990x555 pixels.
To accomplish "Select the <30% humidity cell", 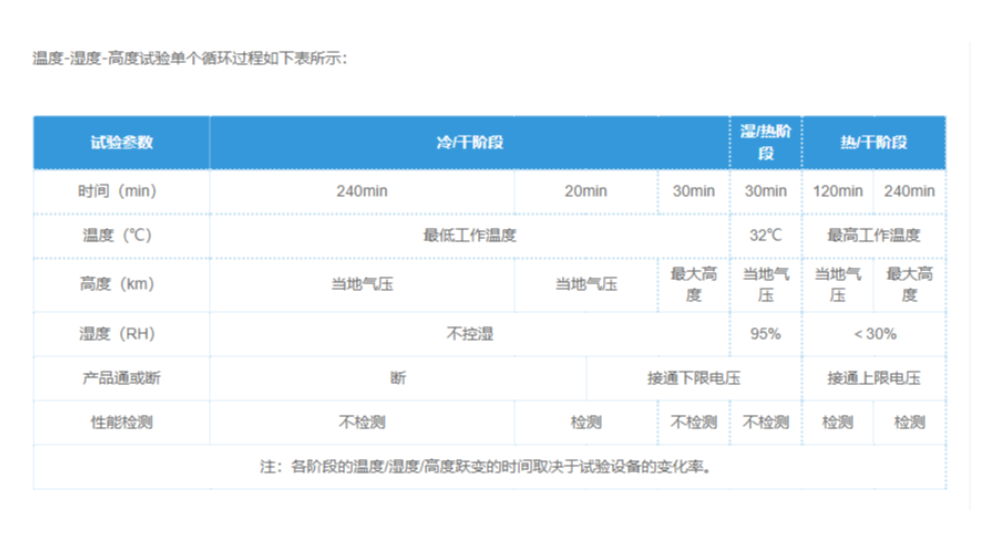I will point(873,334).
